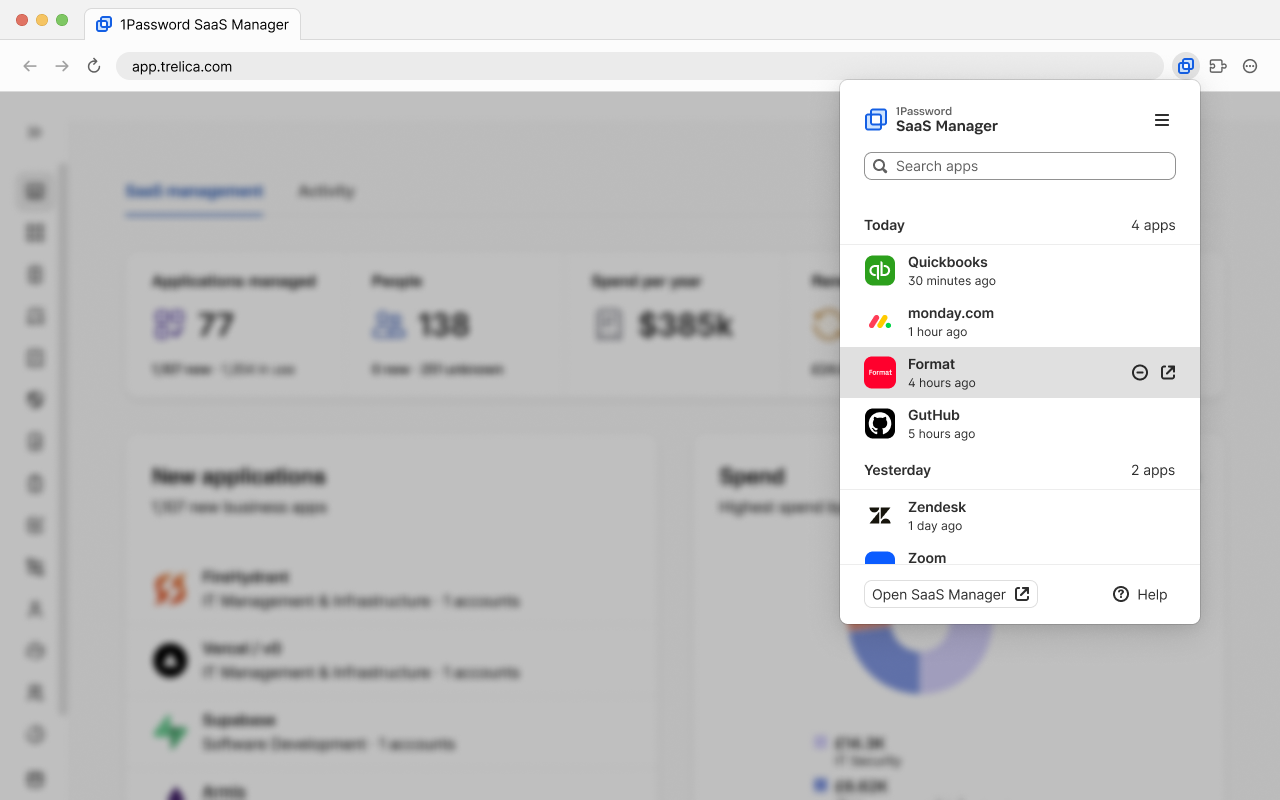Screen dimensions: 1280x800
Task: Select the GutHub app row
Action: pos(1019,423)
